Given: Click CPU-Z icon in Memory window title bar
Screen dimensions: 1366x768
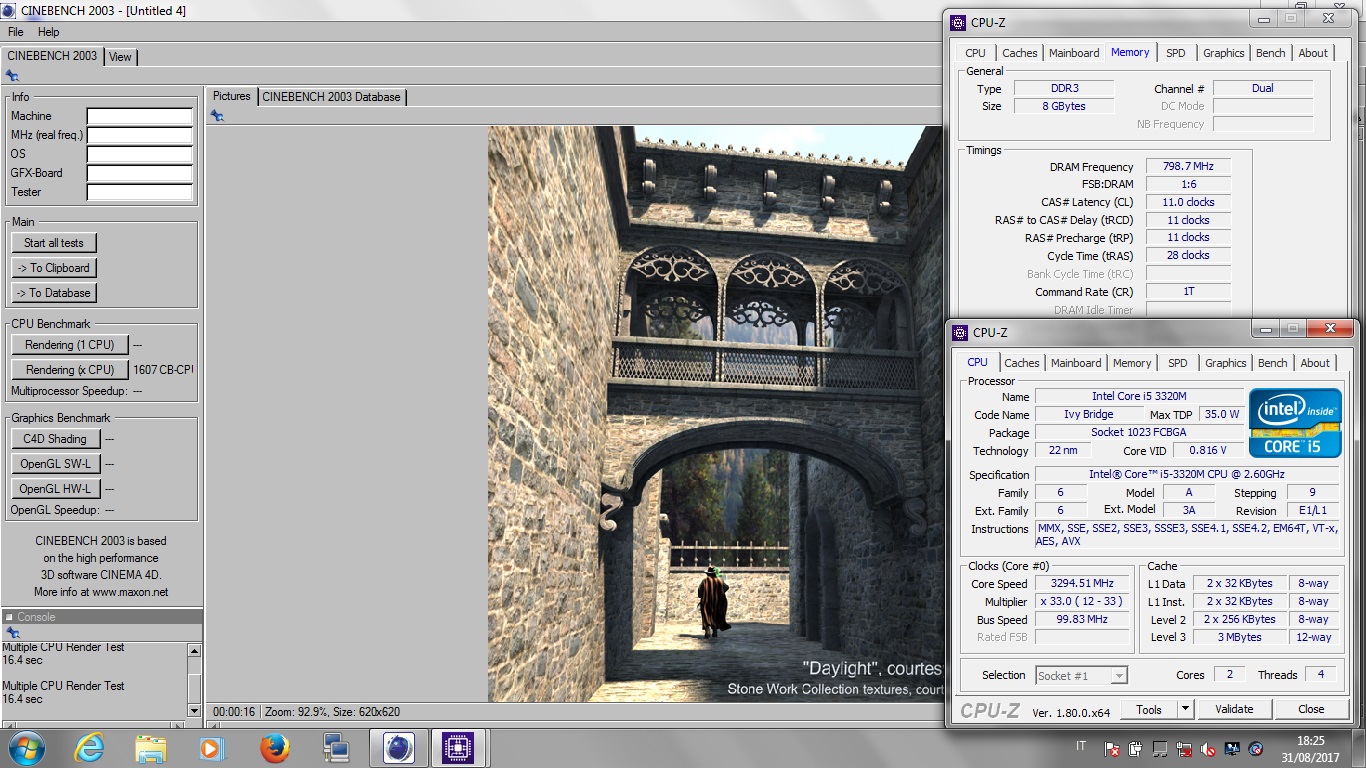Looking at the screenshot, I should [x=959, y=22].
